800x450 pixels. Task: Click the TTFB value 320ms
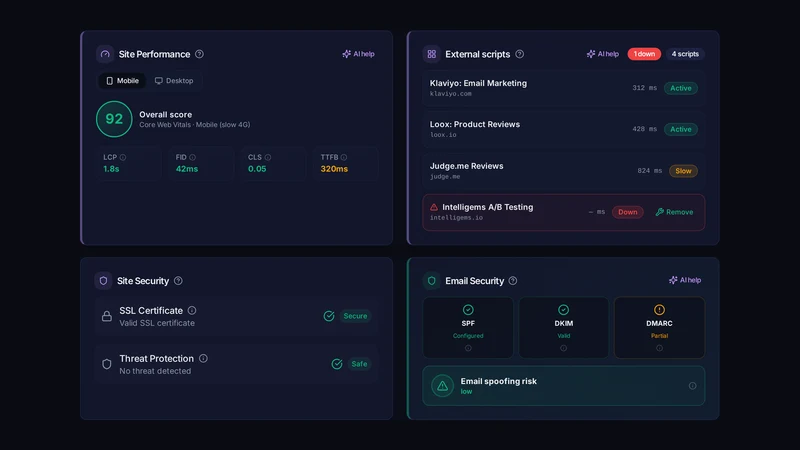click(x=334, y=169)
